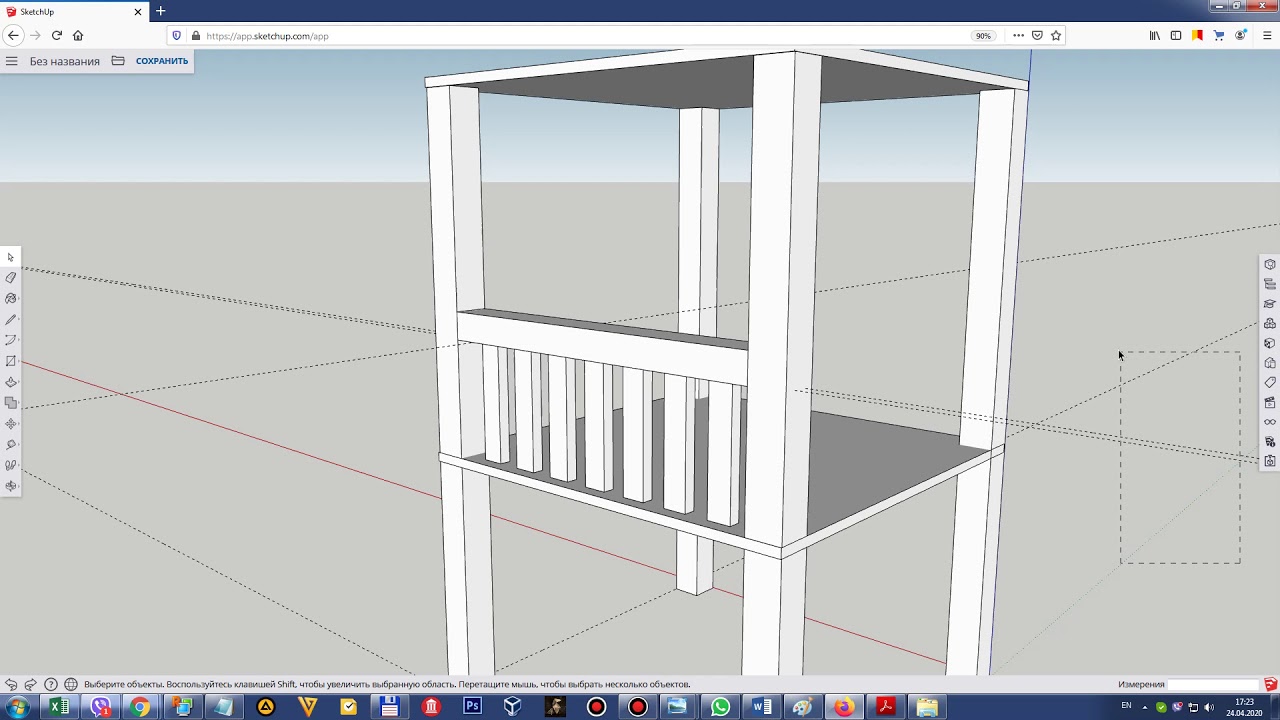The height and width of the screenshot is (720, 1280).
Task: Open the Materials panel
Action: coord(1270,343)
